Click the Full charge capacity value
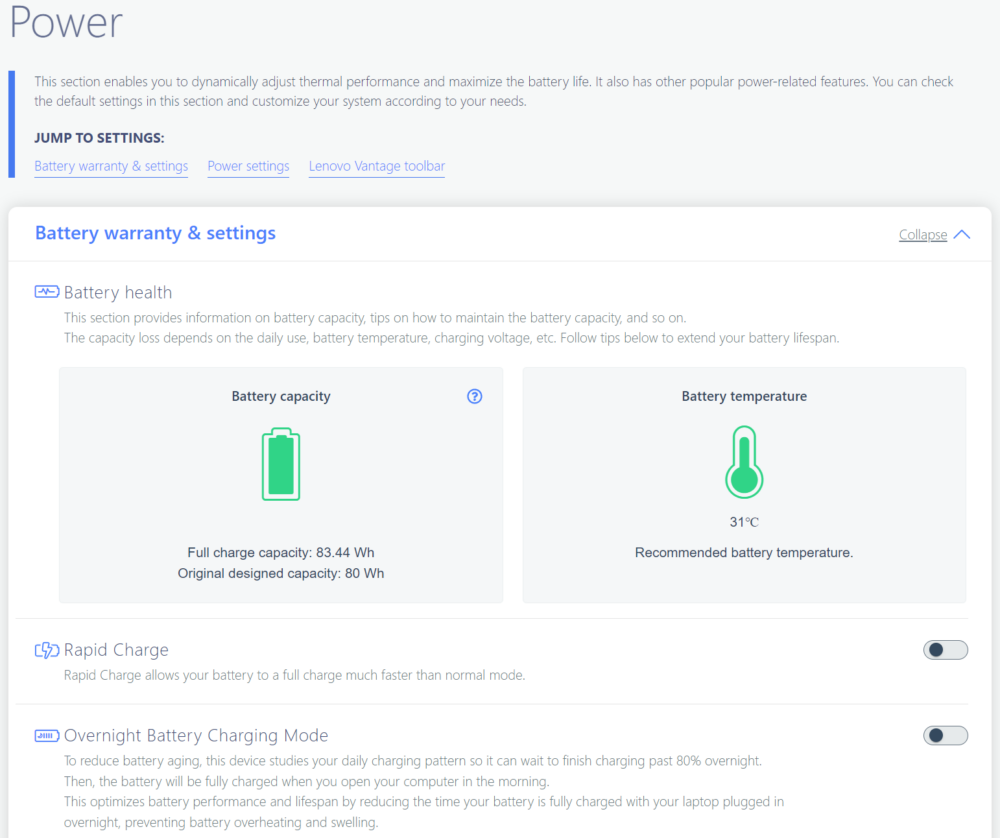 coord(281,552)
